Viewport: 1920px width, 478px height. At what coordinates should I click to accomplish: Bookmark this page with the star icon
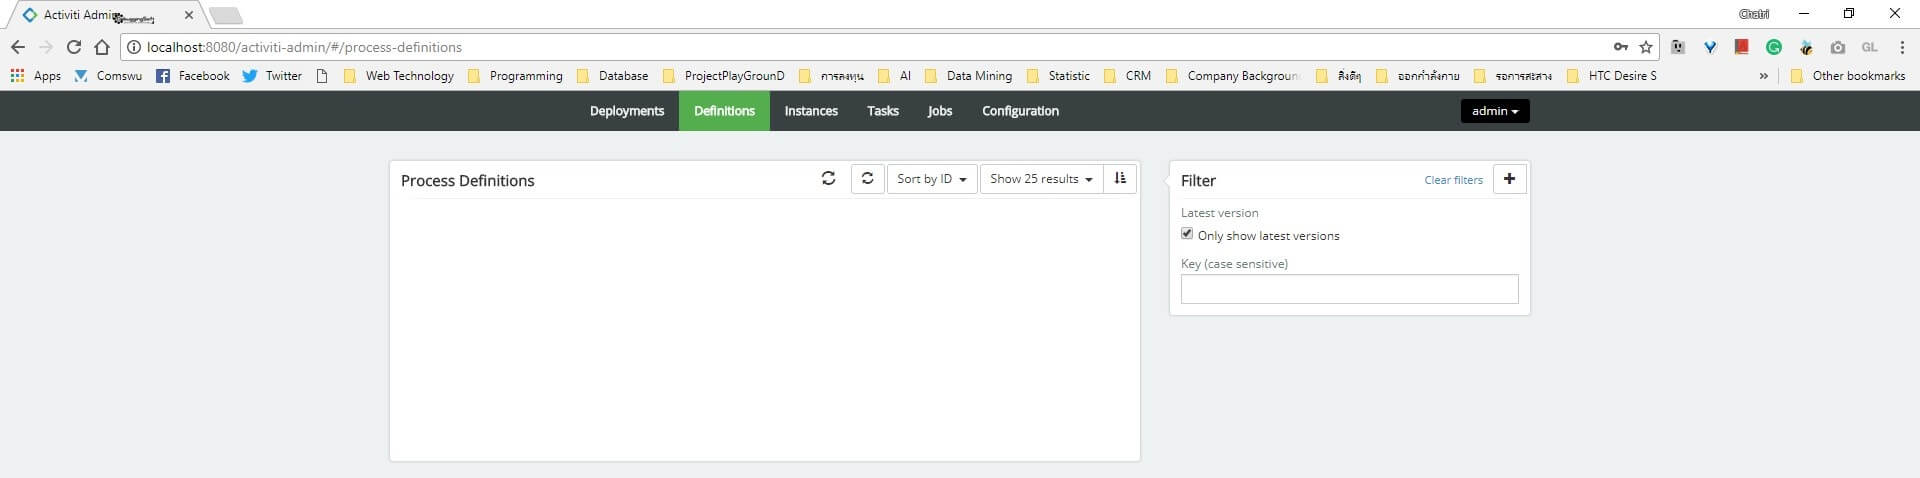click(1646, 47)
